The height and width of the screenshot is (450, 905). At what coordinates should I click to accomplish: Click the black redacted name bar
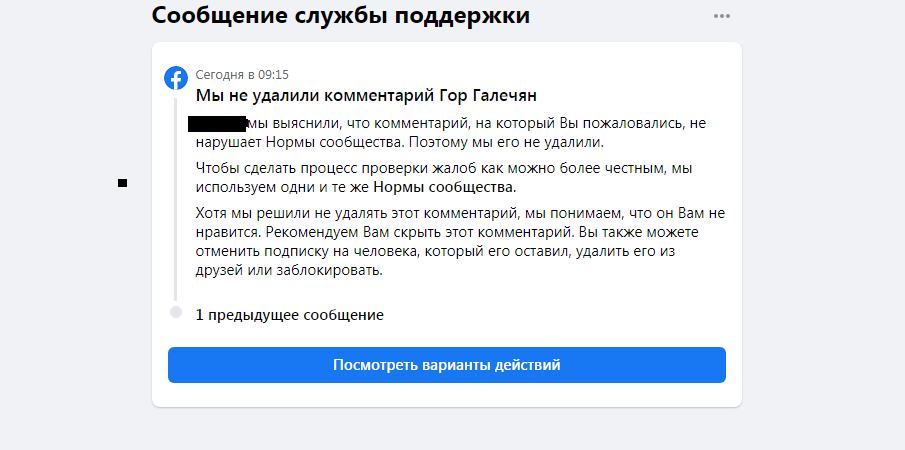coord(217,124)
